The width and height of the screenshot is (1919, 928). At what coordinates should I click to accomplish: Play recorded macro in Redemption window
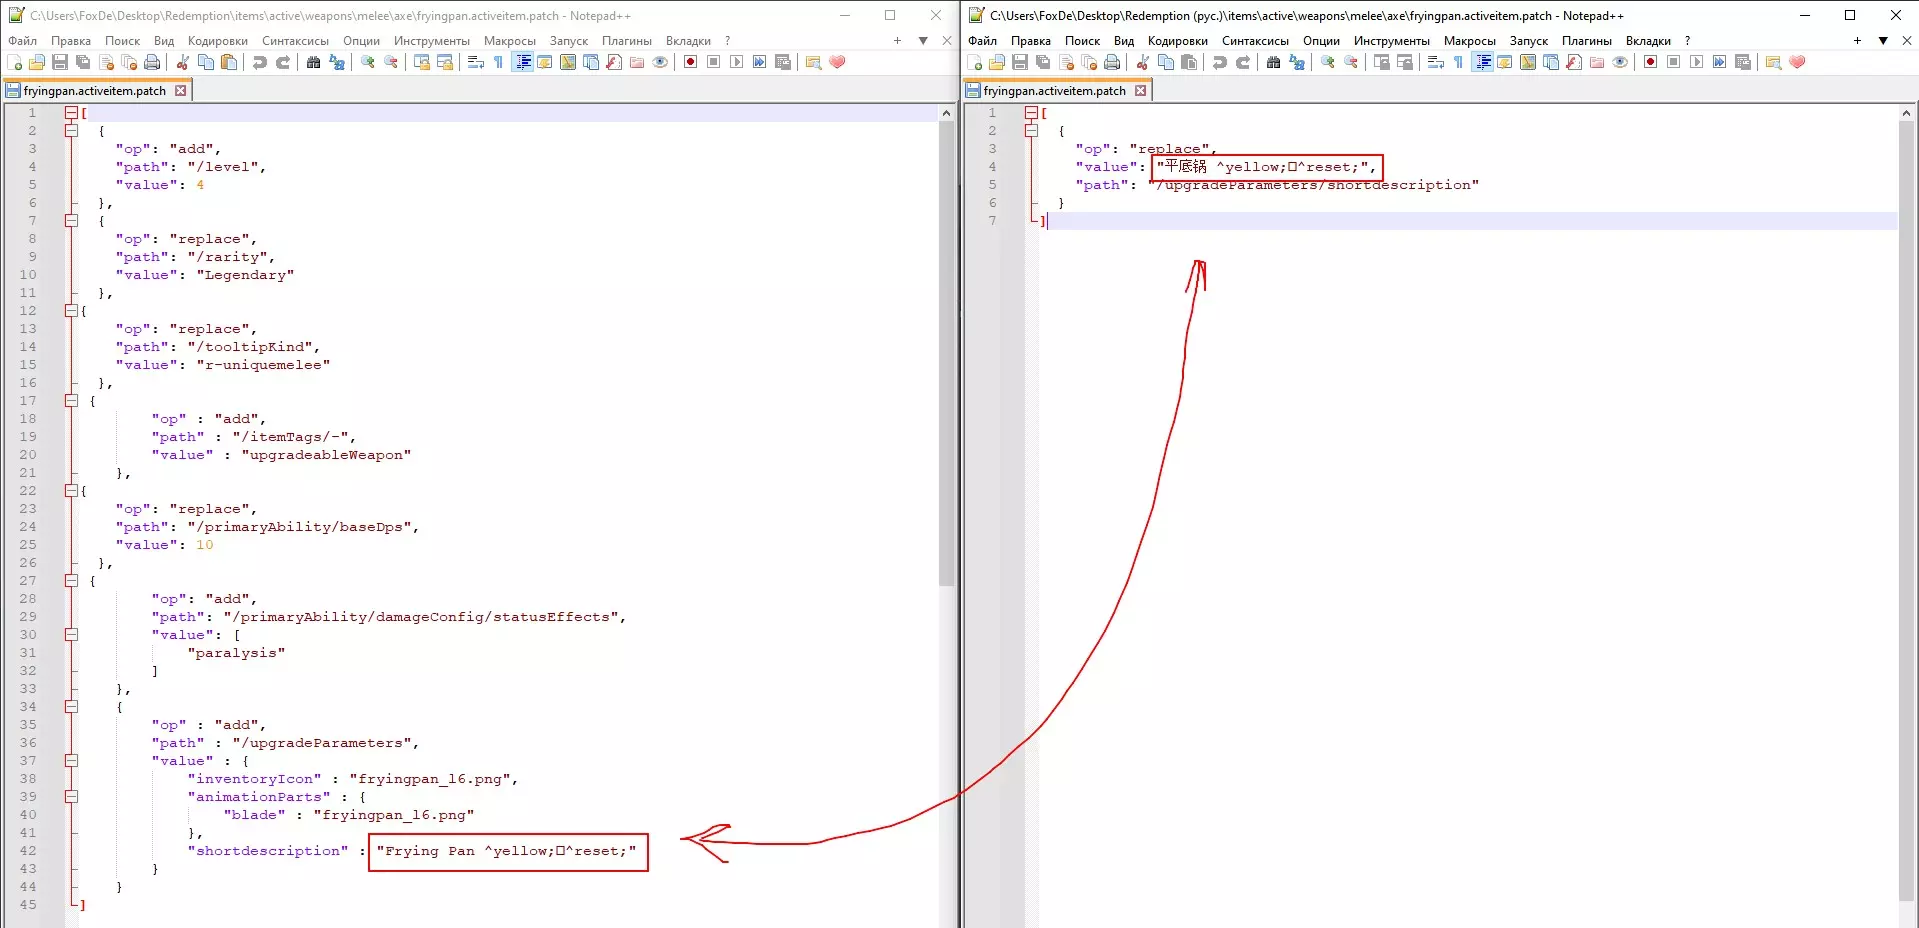(736, 62)
